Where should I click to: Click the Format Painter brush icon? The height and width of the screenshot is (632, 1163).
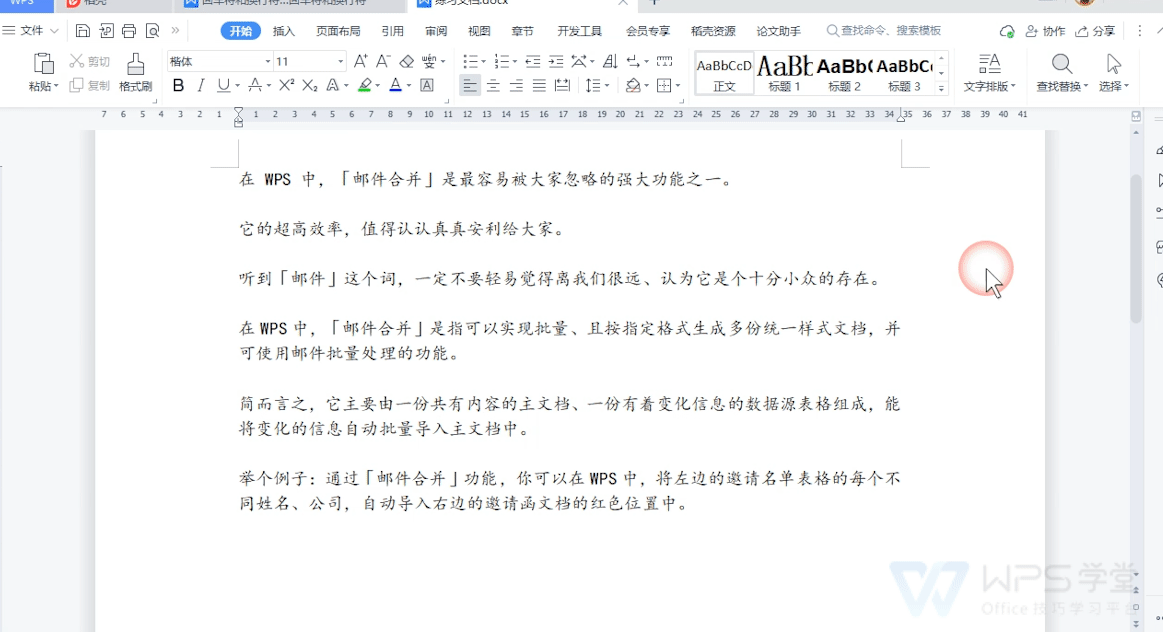(x=135, y=65)
